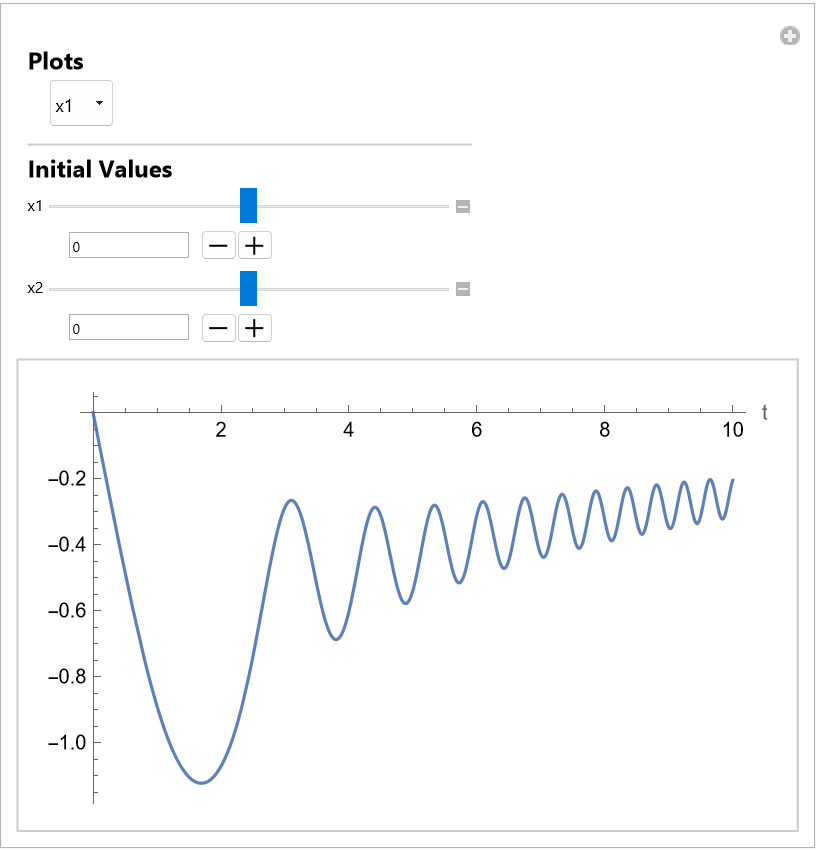Increase x2 initial value with plus button
This screenshot has height=852, width=816.
[x=255, y=327]
